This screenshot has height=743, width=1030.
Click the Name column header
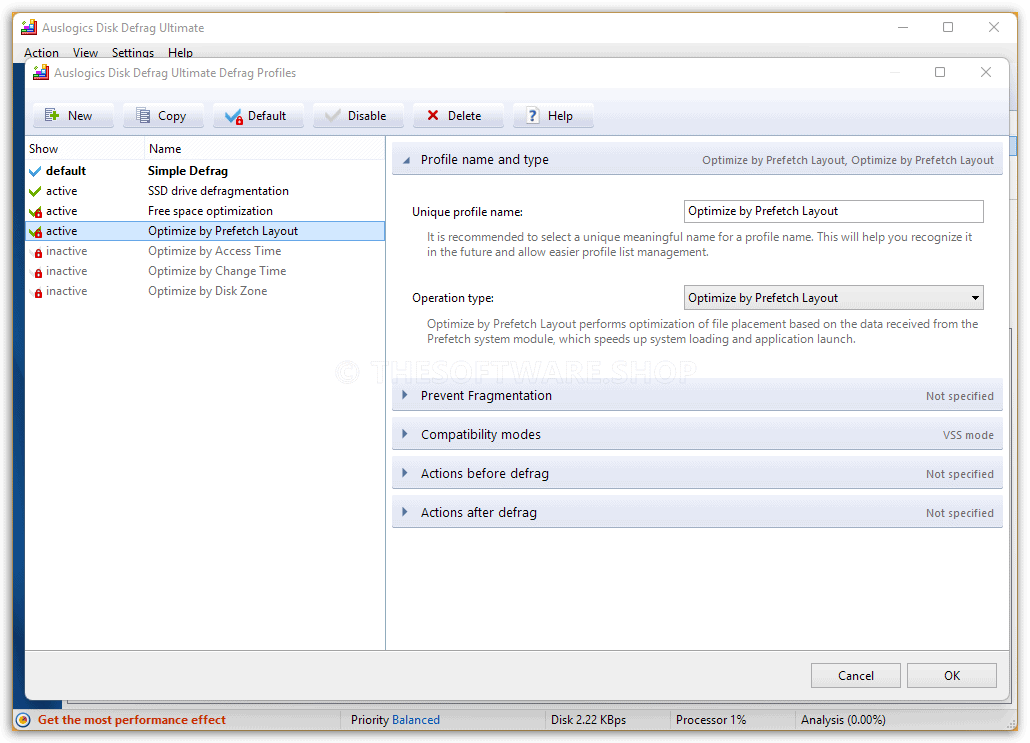click(265, 149)
